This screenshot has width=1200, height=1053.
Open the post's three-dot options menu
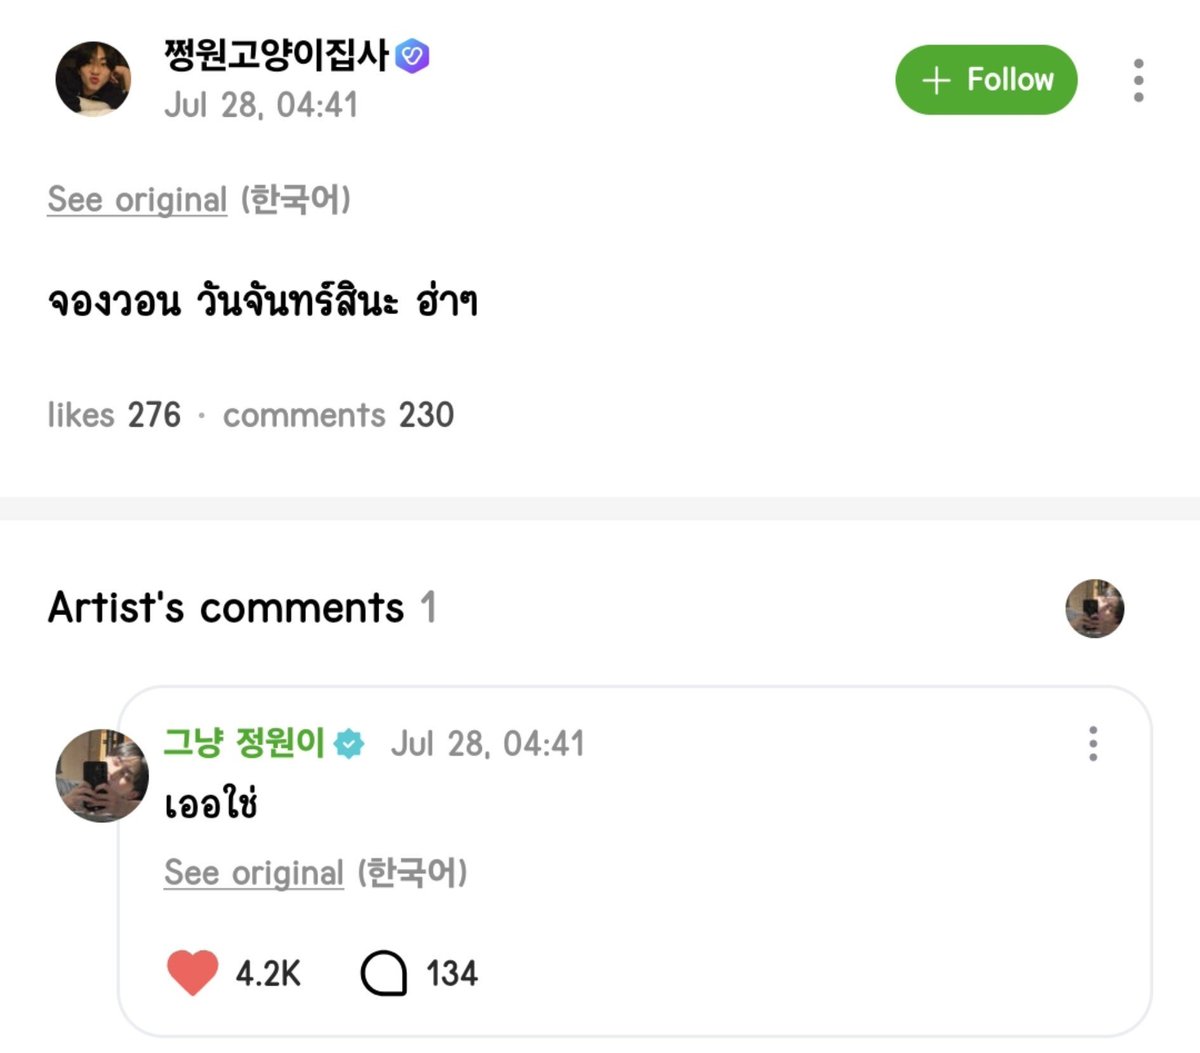point(1138,80)
